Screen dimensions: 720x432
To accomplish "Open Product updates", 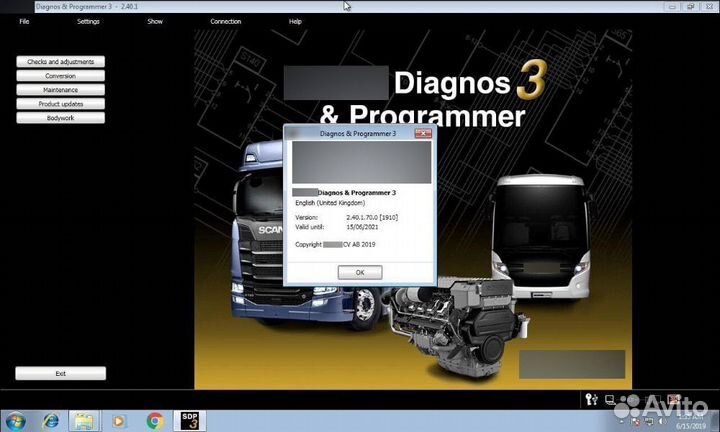I will (61, 104).
